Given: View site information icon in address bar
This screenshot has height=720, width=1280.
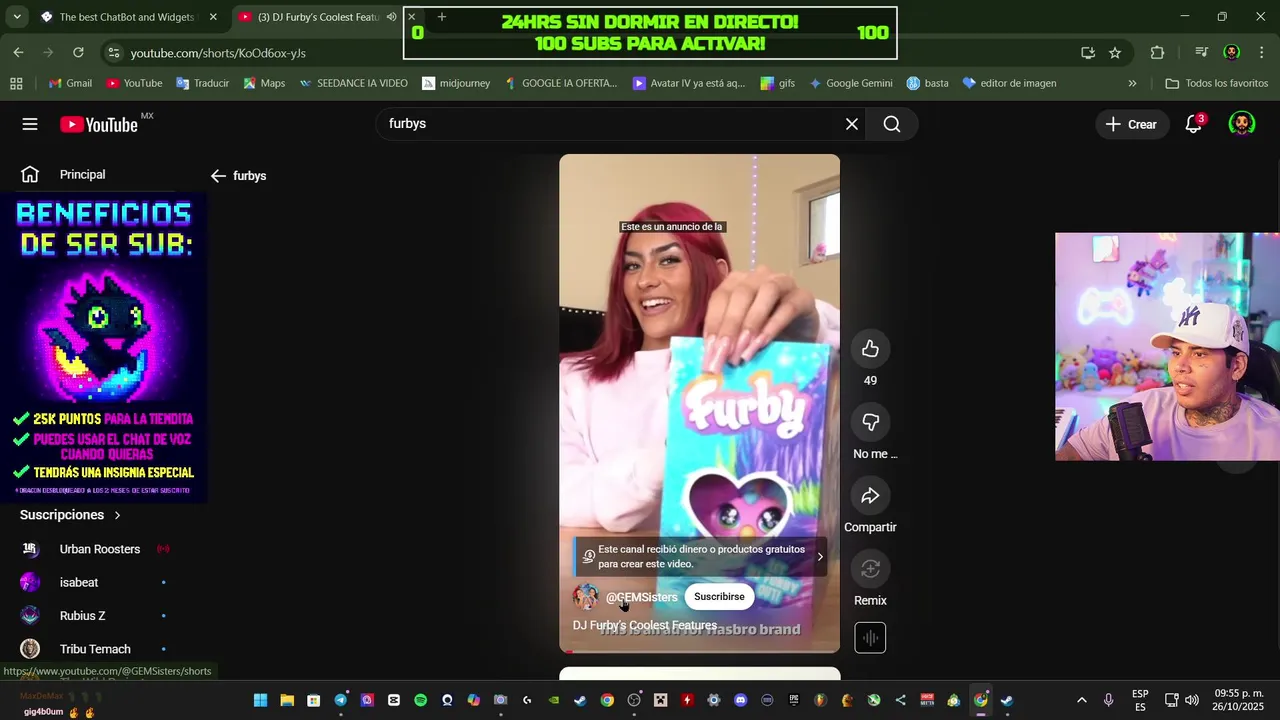Looking at the screenshot, I should click(x=114, y=53).
